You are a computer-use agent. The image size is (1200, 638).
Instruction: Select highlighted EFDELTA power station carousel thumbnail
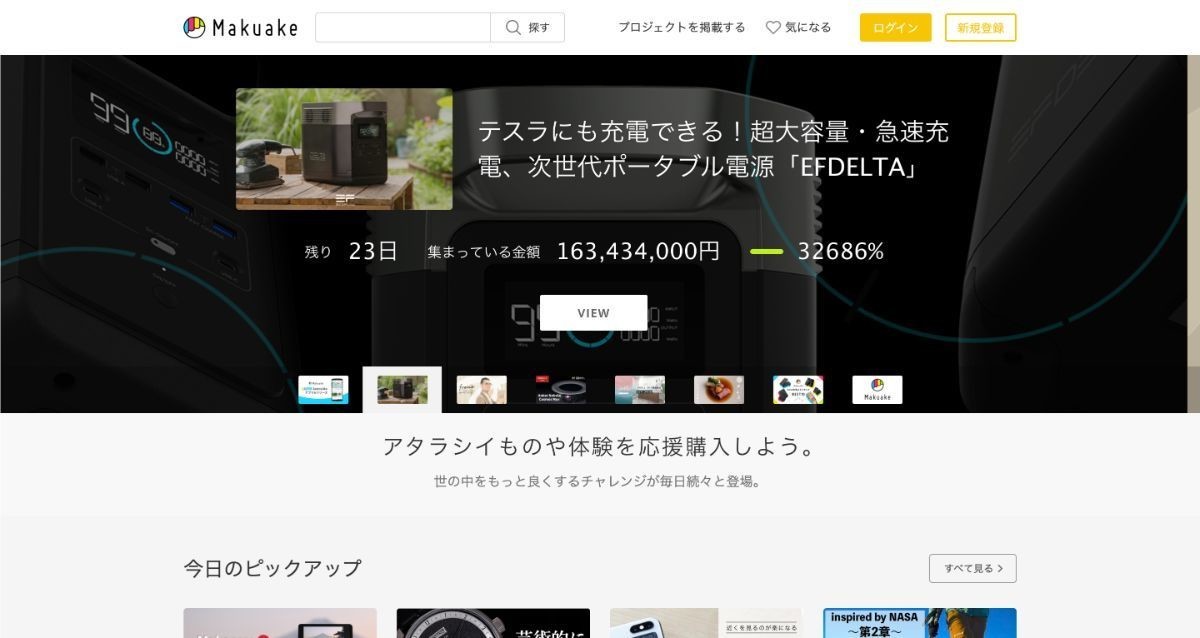(402, 390)
